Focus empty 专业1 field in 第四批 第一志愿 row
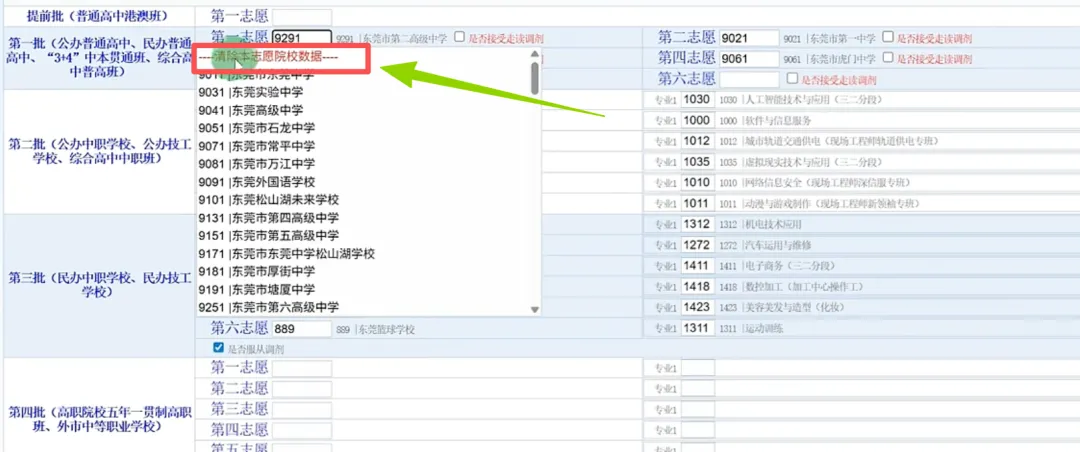Viewport: 1080px width, 452px height. coord(698,368)
